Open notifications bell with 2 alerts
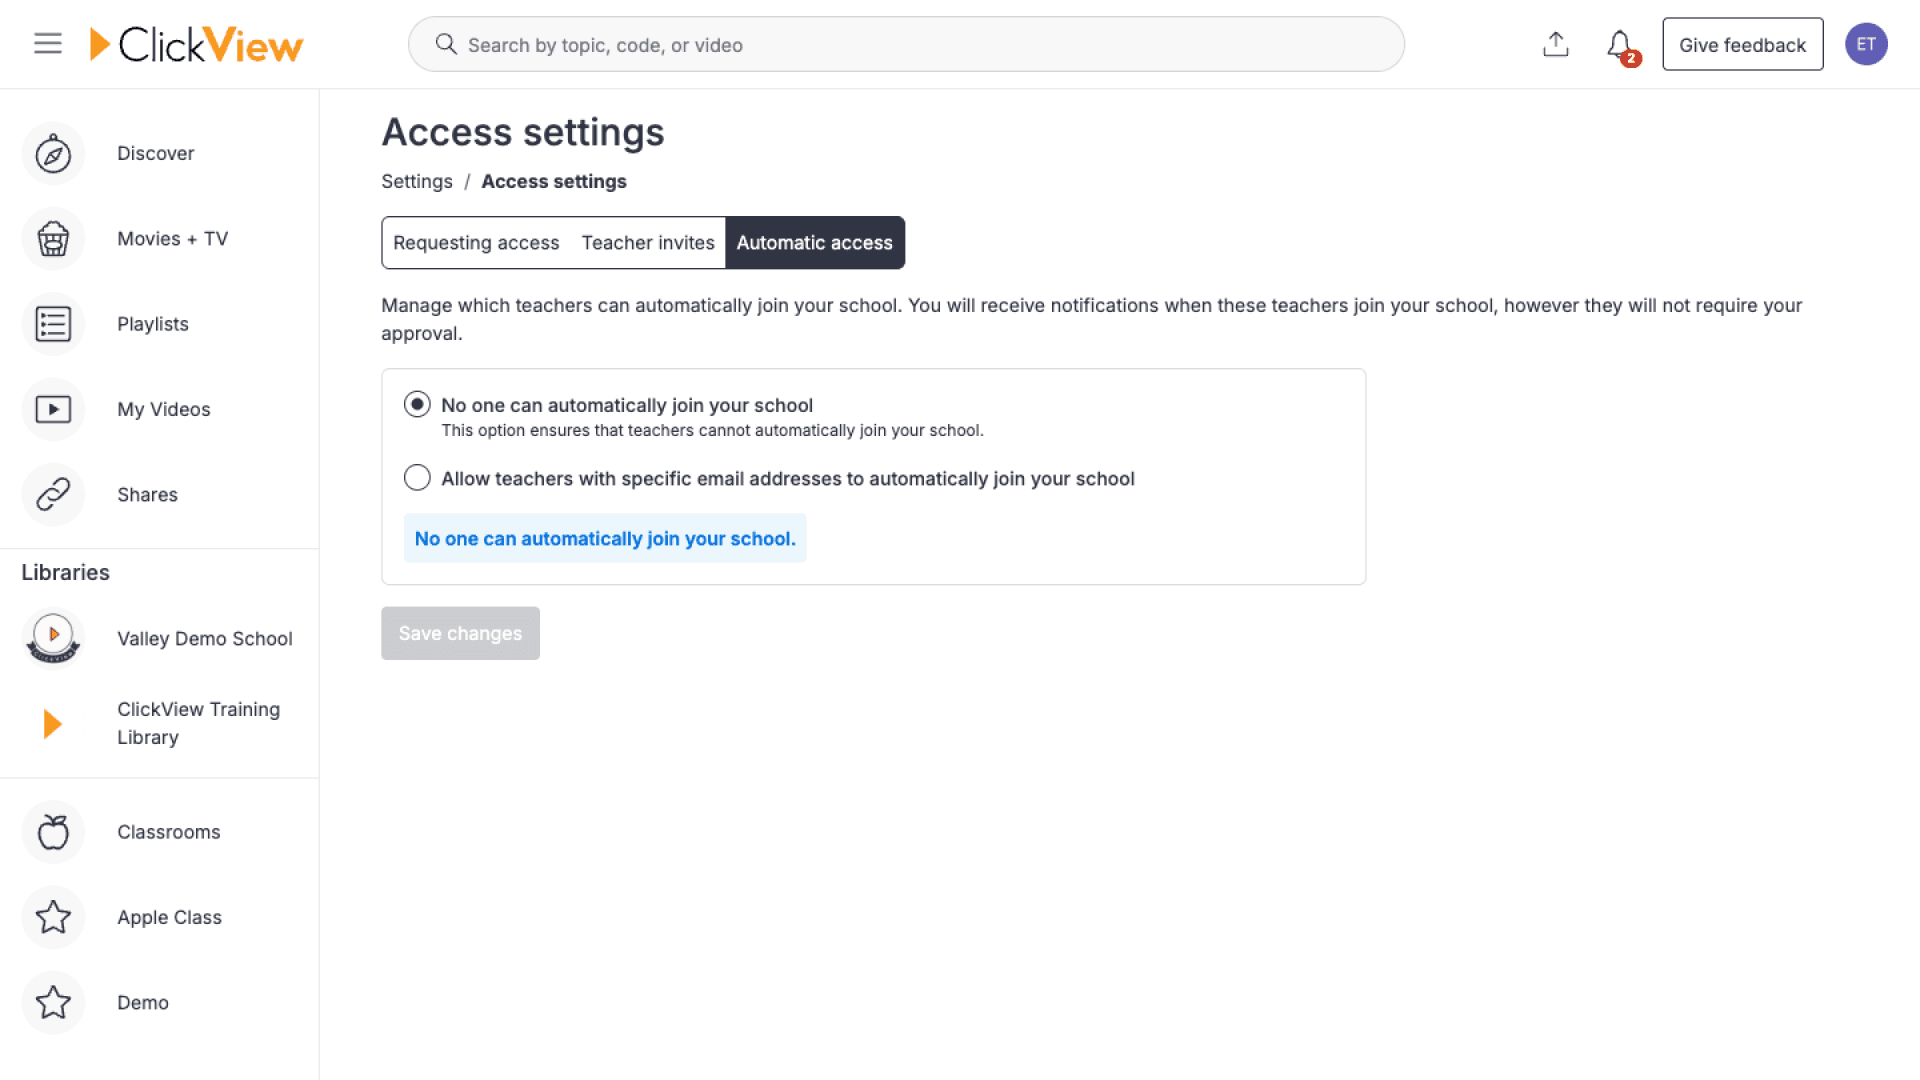This screenshot has height=1080, width=1920. tap(1619, 44)
